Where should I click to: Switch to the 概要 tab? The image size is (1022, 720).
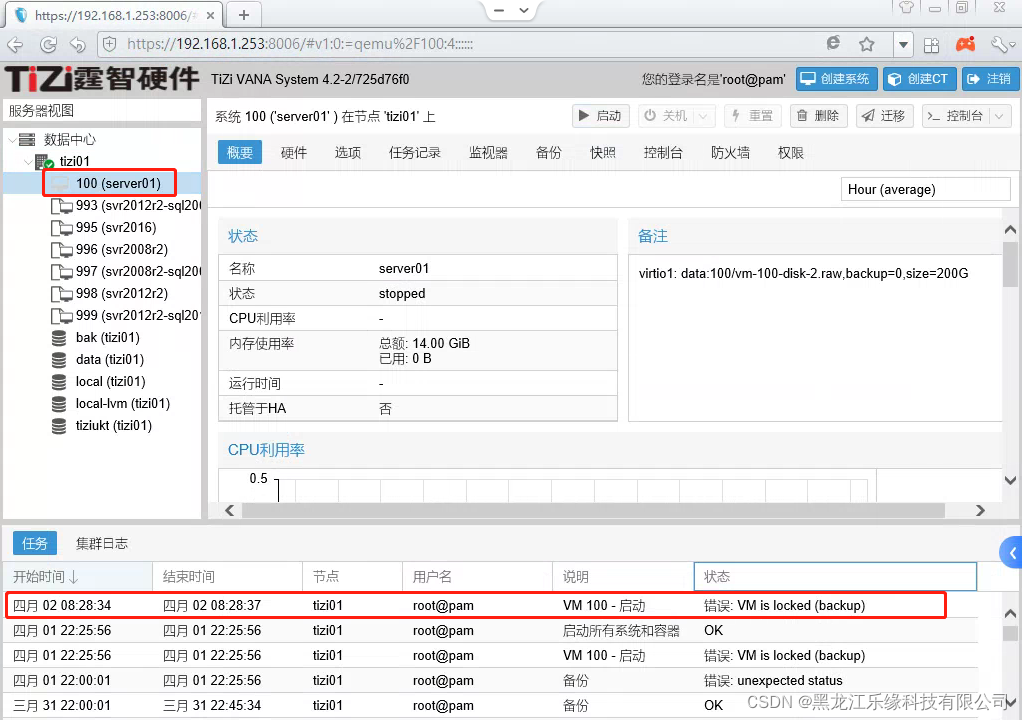[239, 152]
